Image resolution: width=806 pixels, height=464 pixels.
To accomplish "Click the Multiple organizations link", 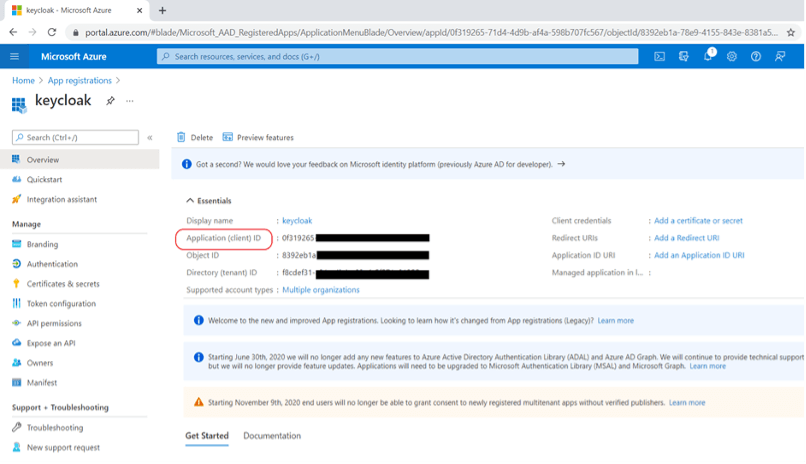I will (321, 290).
